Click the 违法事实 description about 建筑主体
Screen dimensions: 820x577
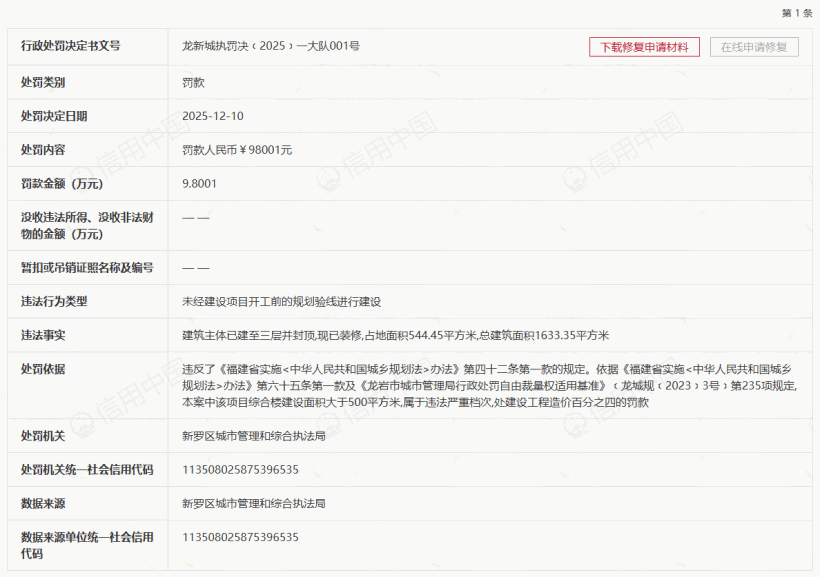[395, 335]
